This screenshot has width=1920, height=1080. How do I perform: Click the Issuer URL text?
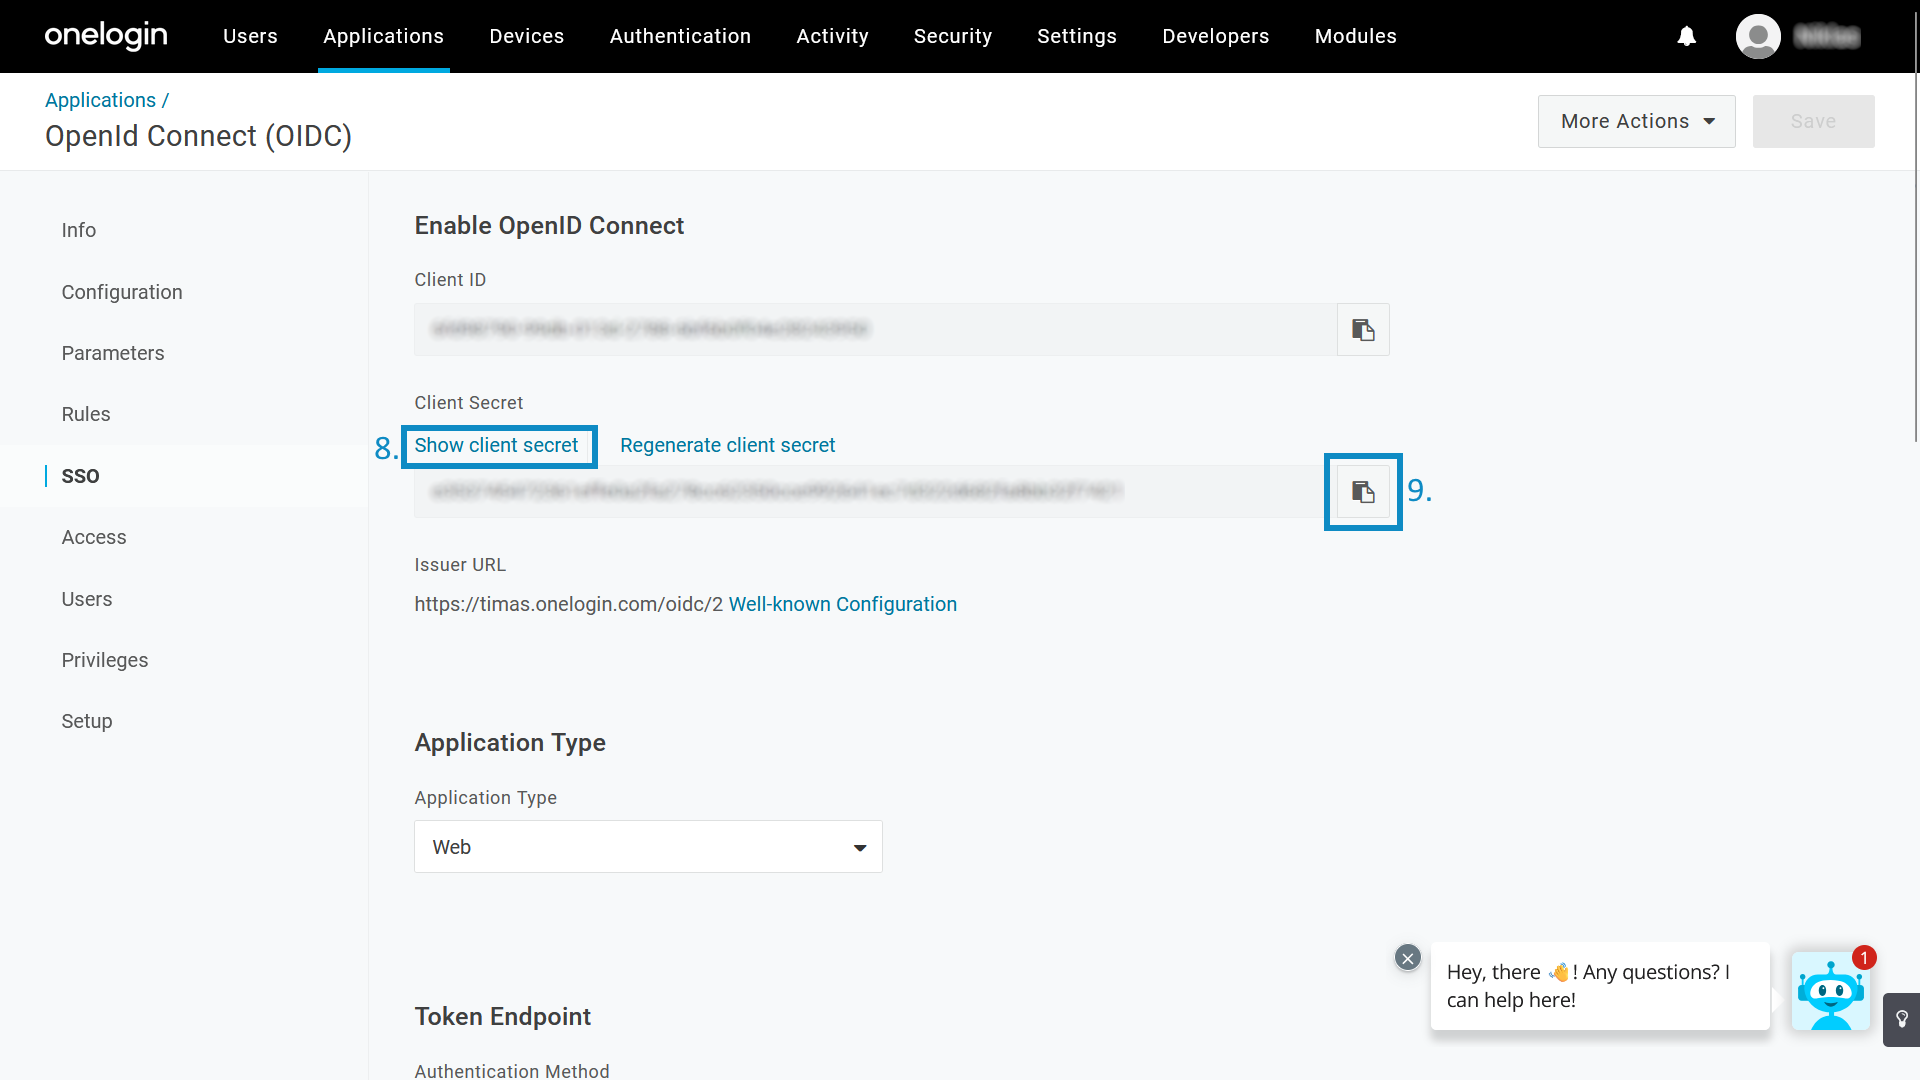click(x=568, y=604)
